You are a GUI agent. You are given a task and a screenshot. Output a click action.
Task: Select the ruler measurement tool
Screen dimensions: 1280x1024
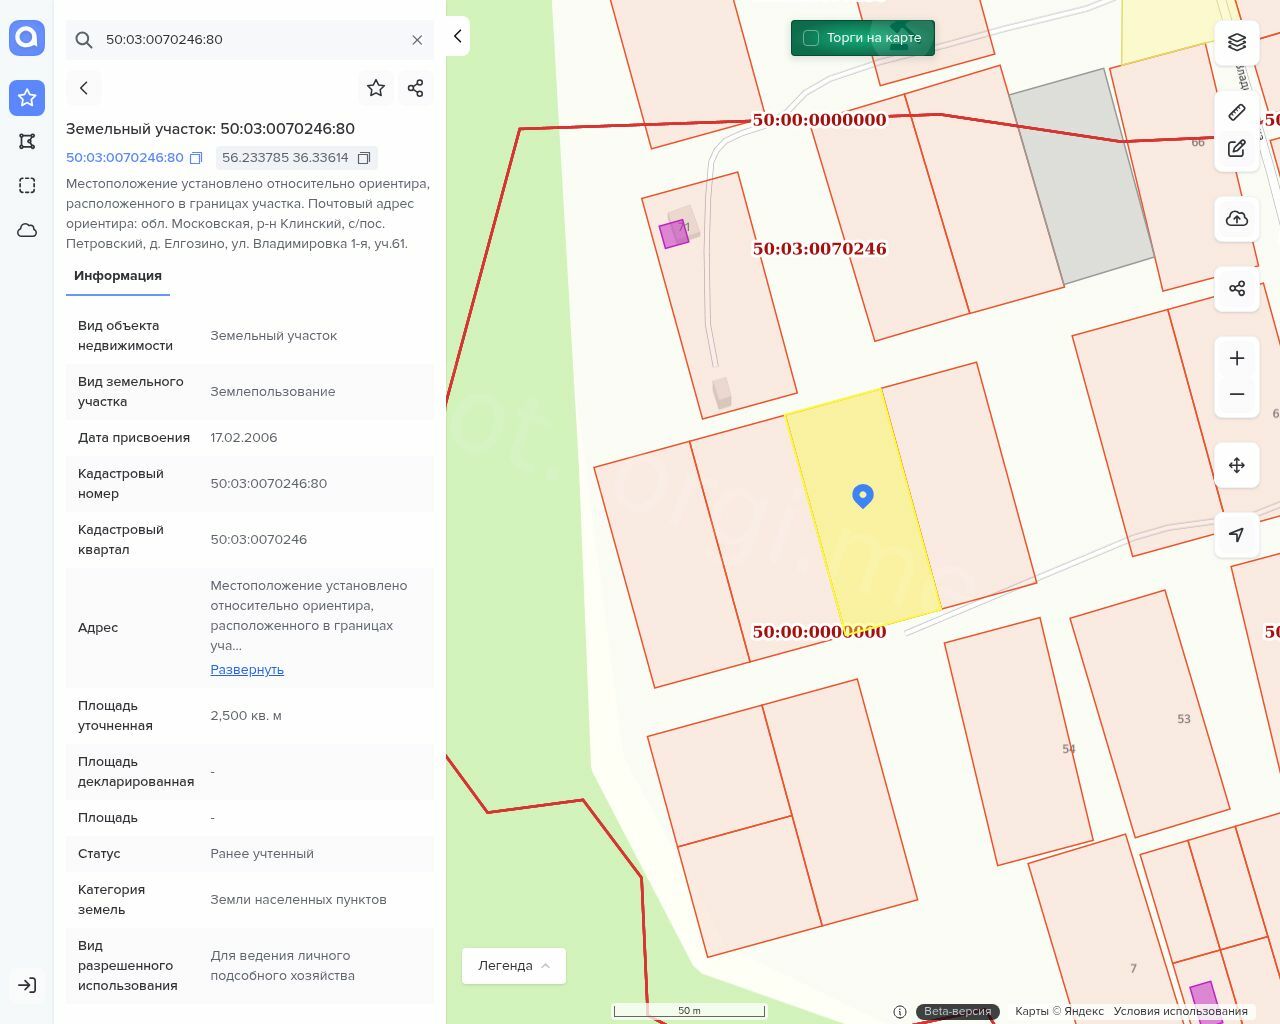pos(1237,112)
